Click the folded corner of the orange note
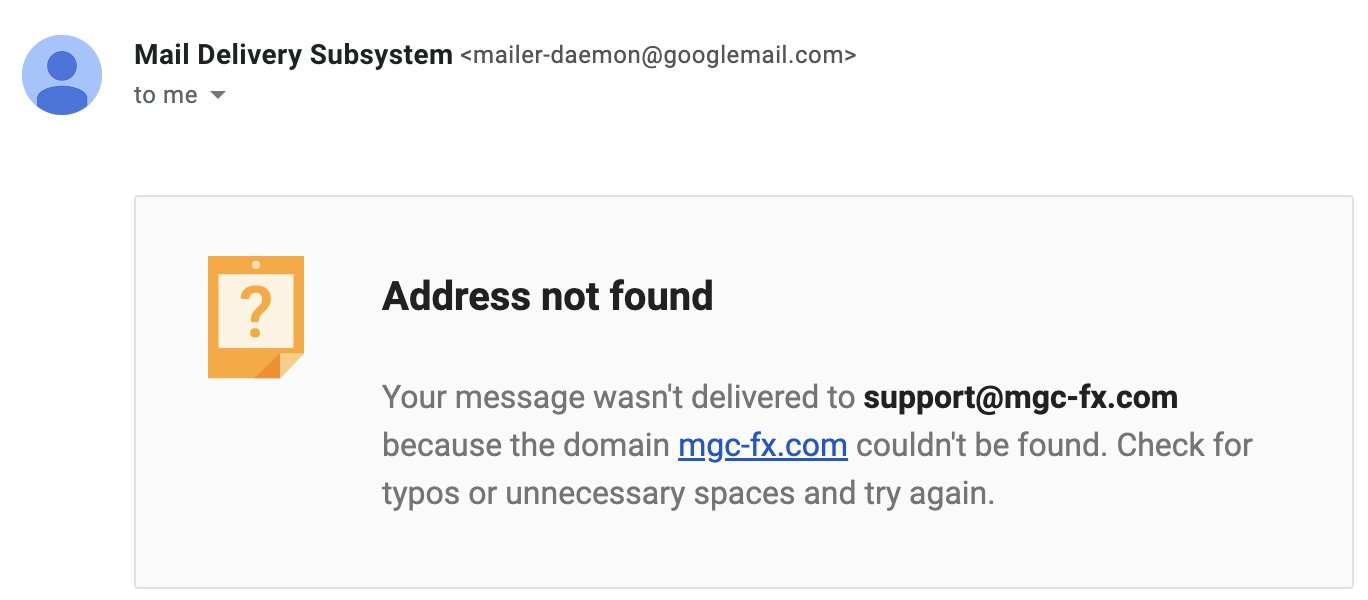 [288, 364]
